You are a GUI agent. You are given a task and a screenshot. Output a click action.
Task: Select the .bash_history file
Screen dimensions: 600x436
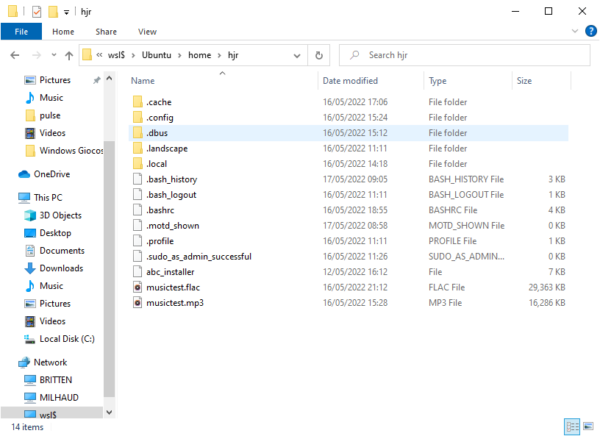[348, 179]
